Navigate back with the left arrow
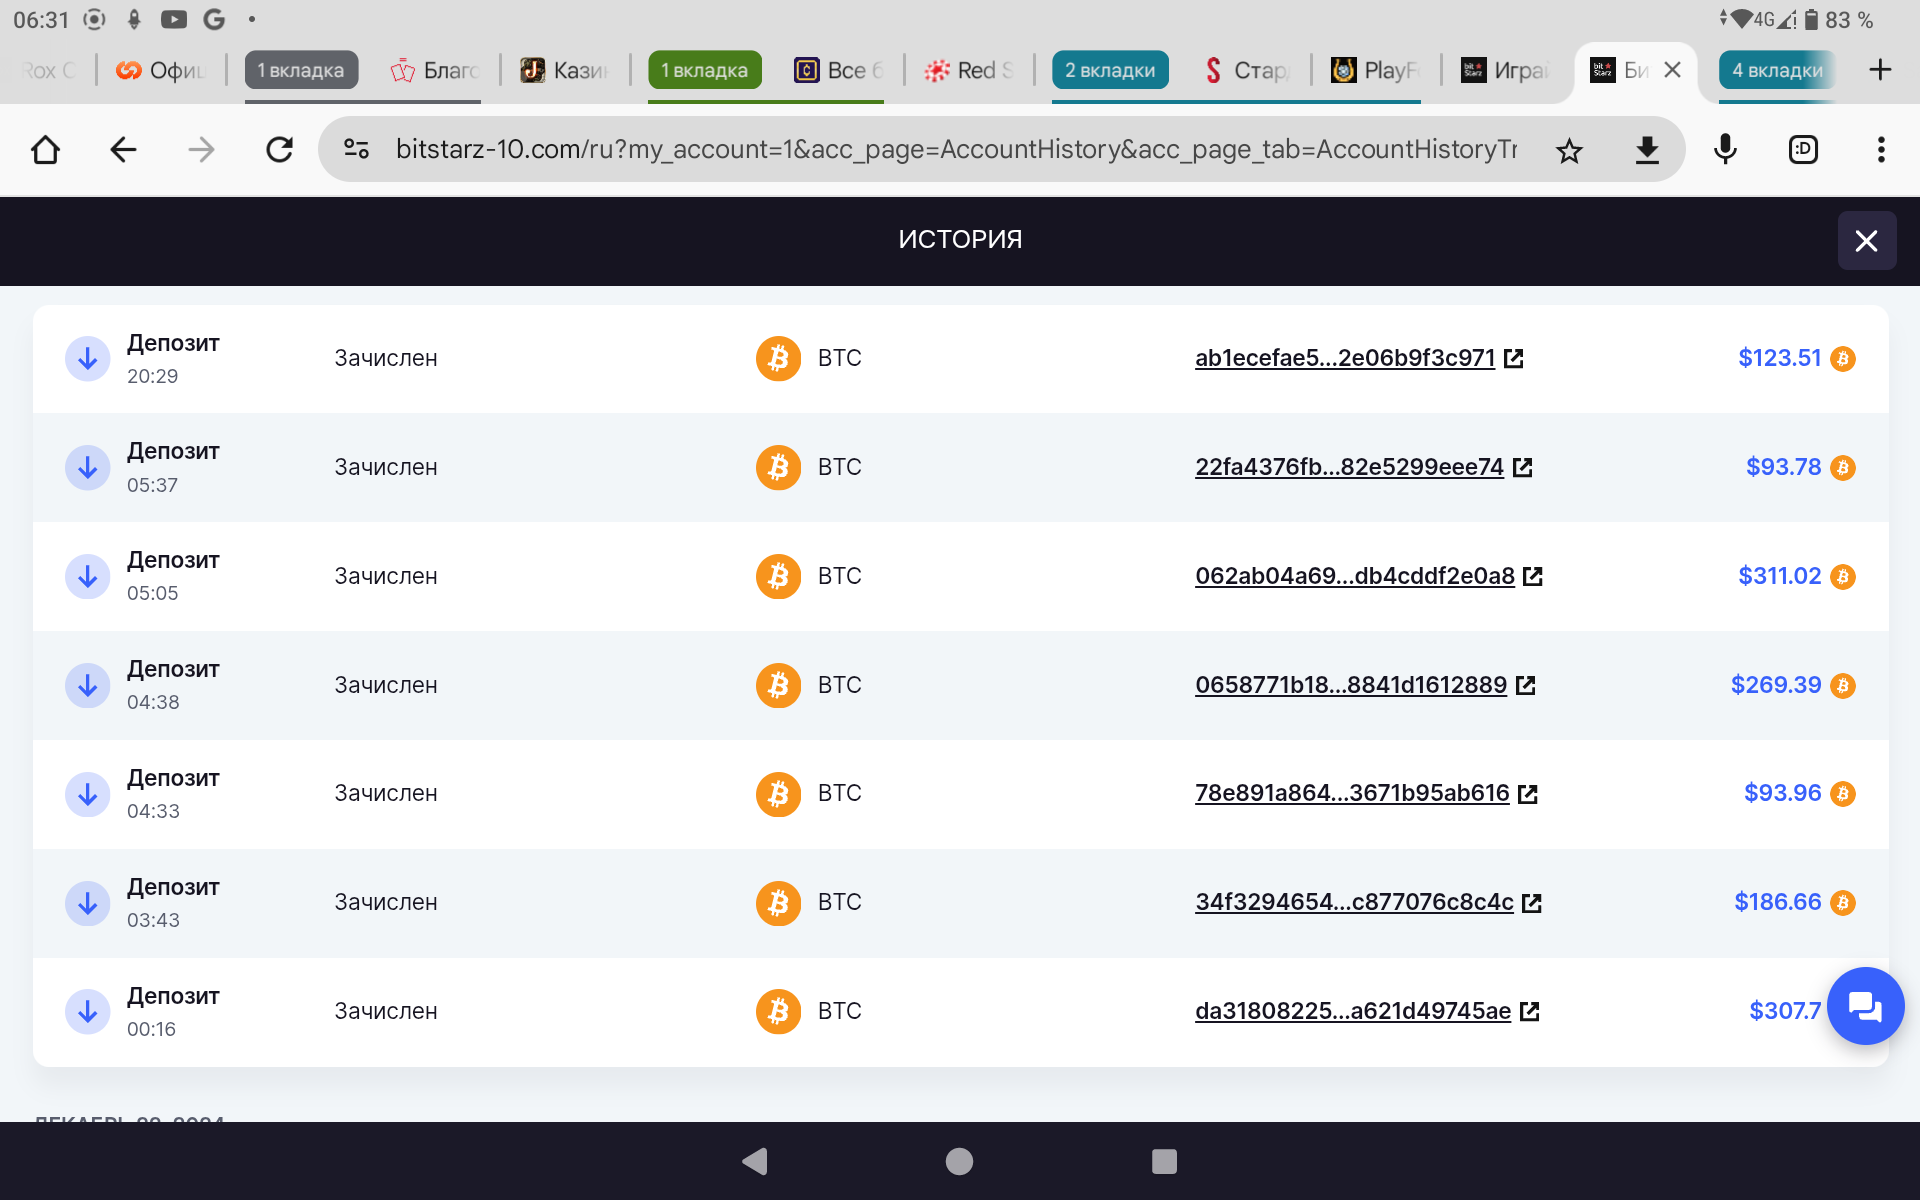This screenshot has width=1920, height=1200. tap(123, 150)
